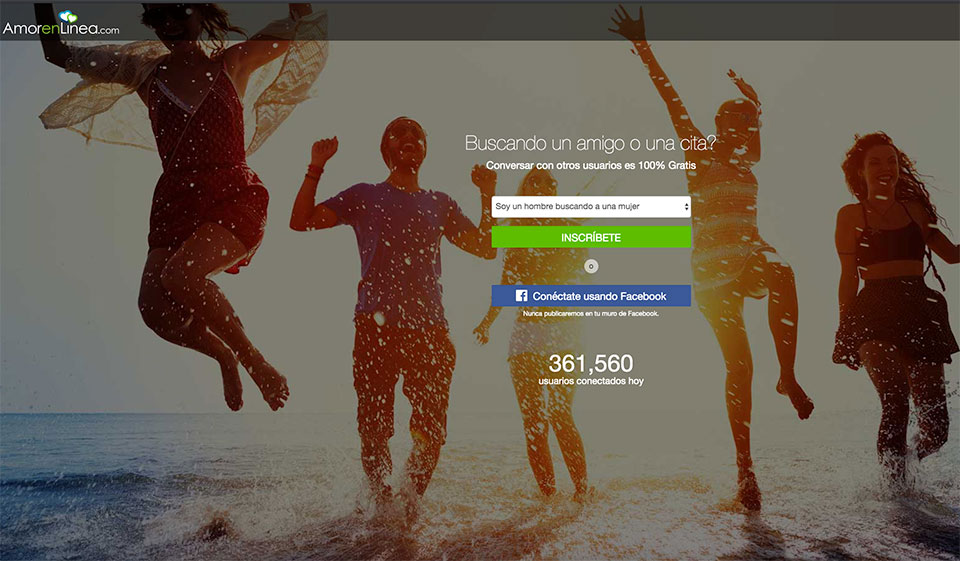Click the twin hearts logo icon
Screen dimensions: 960x561
click(68, 17)
